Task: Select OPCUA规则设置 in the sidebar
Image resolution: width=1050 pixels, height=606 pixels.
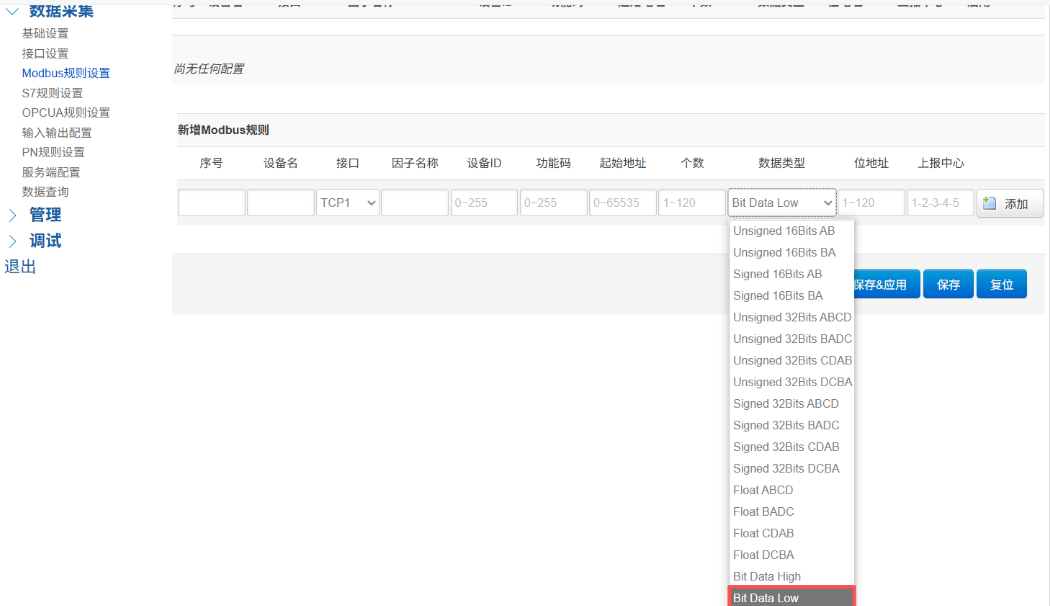Action: [52, 112]
